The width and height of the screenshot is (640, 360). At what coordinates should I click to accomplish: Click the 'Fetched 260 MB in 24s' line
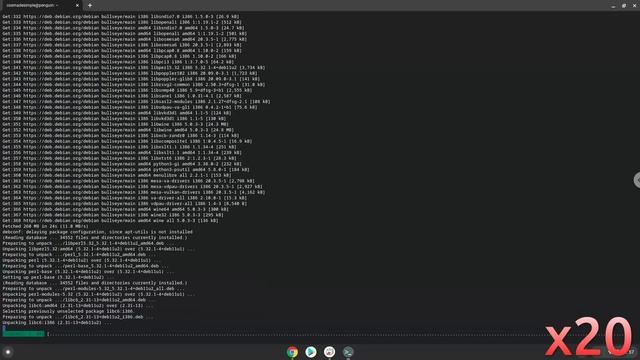pos(45,226)
